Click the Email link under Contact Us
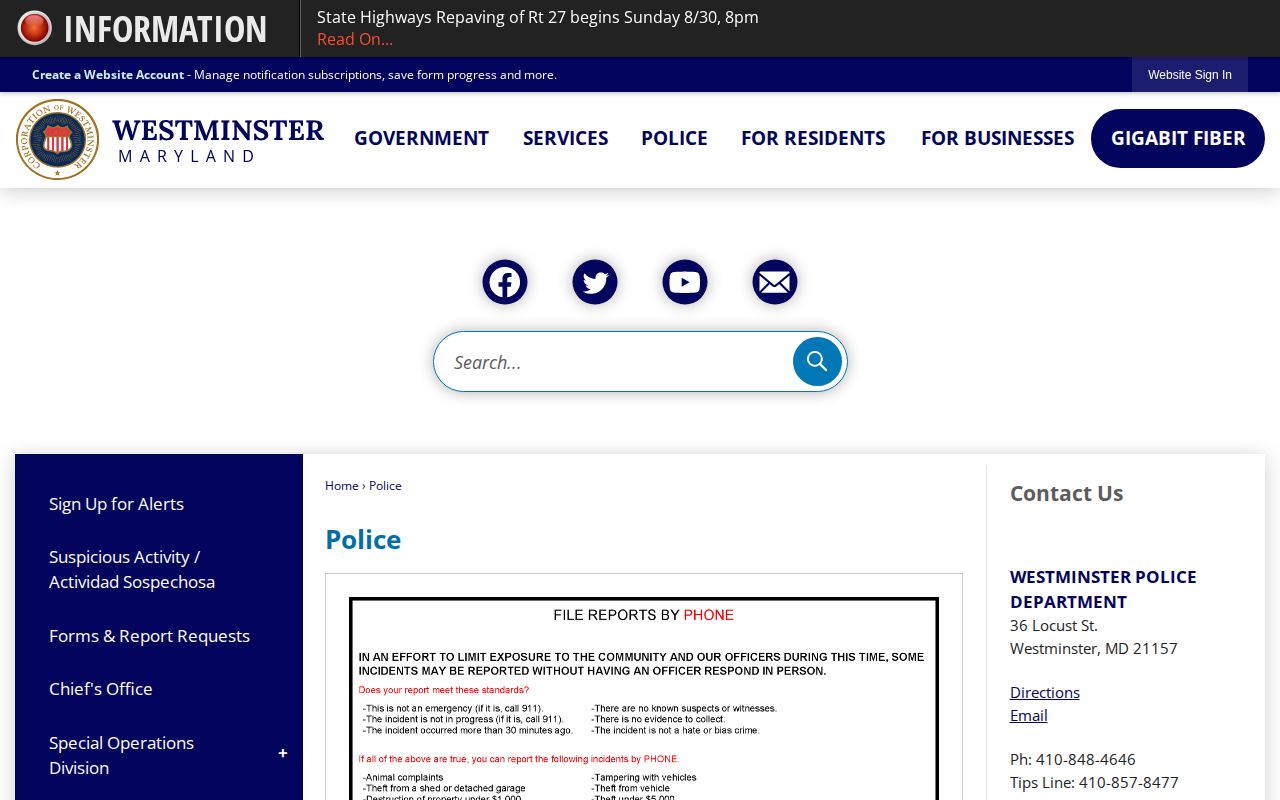 [1029, 715]
